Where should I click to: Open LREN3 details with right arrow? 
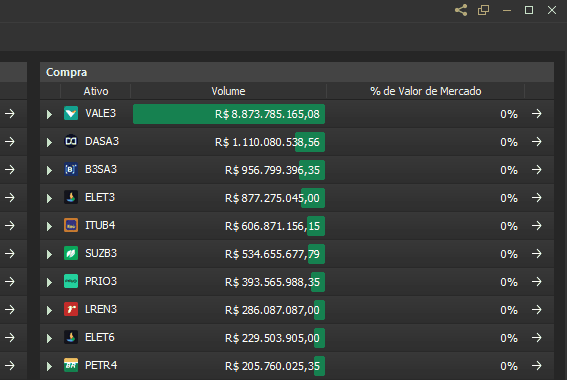(x=537, y=310)
